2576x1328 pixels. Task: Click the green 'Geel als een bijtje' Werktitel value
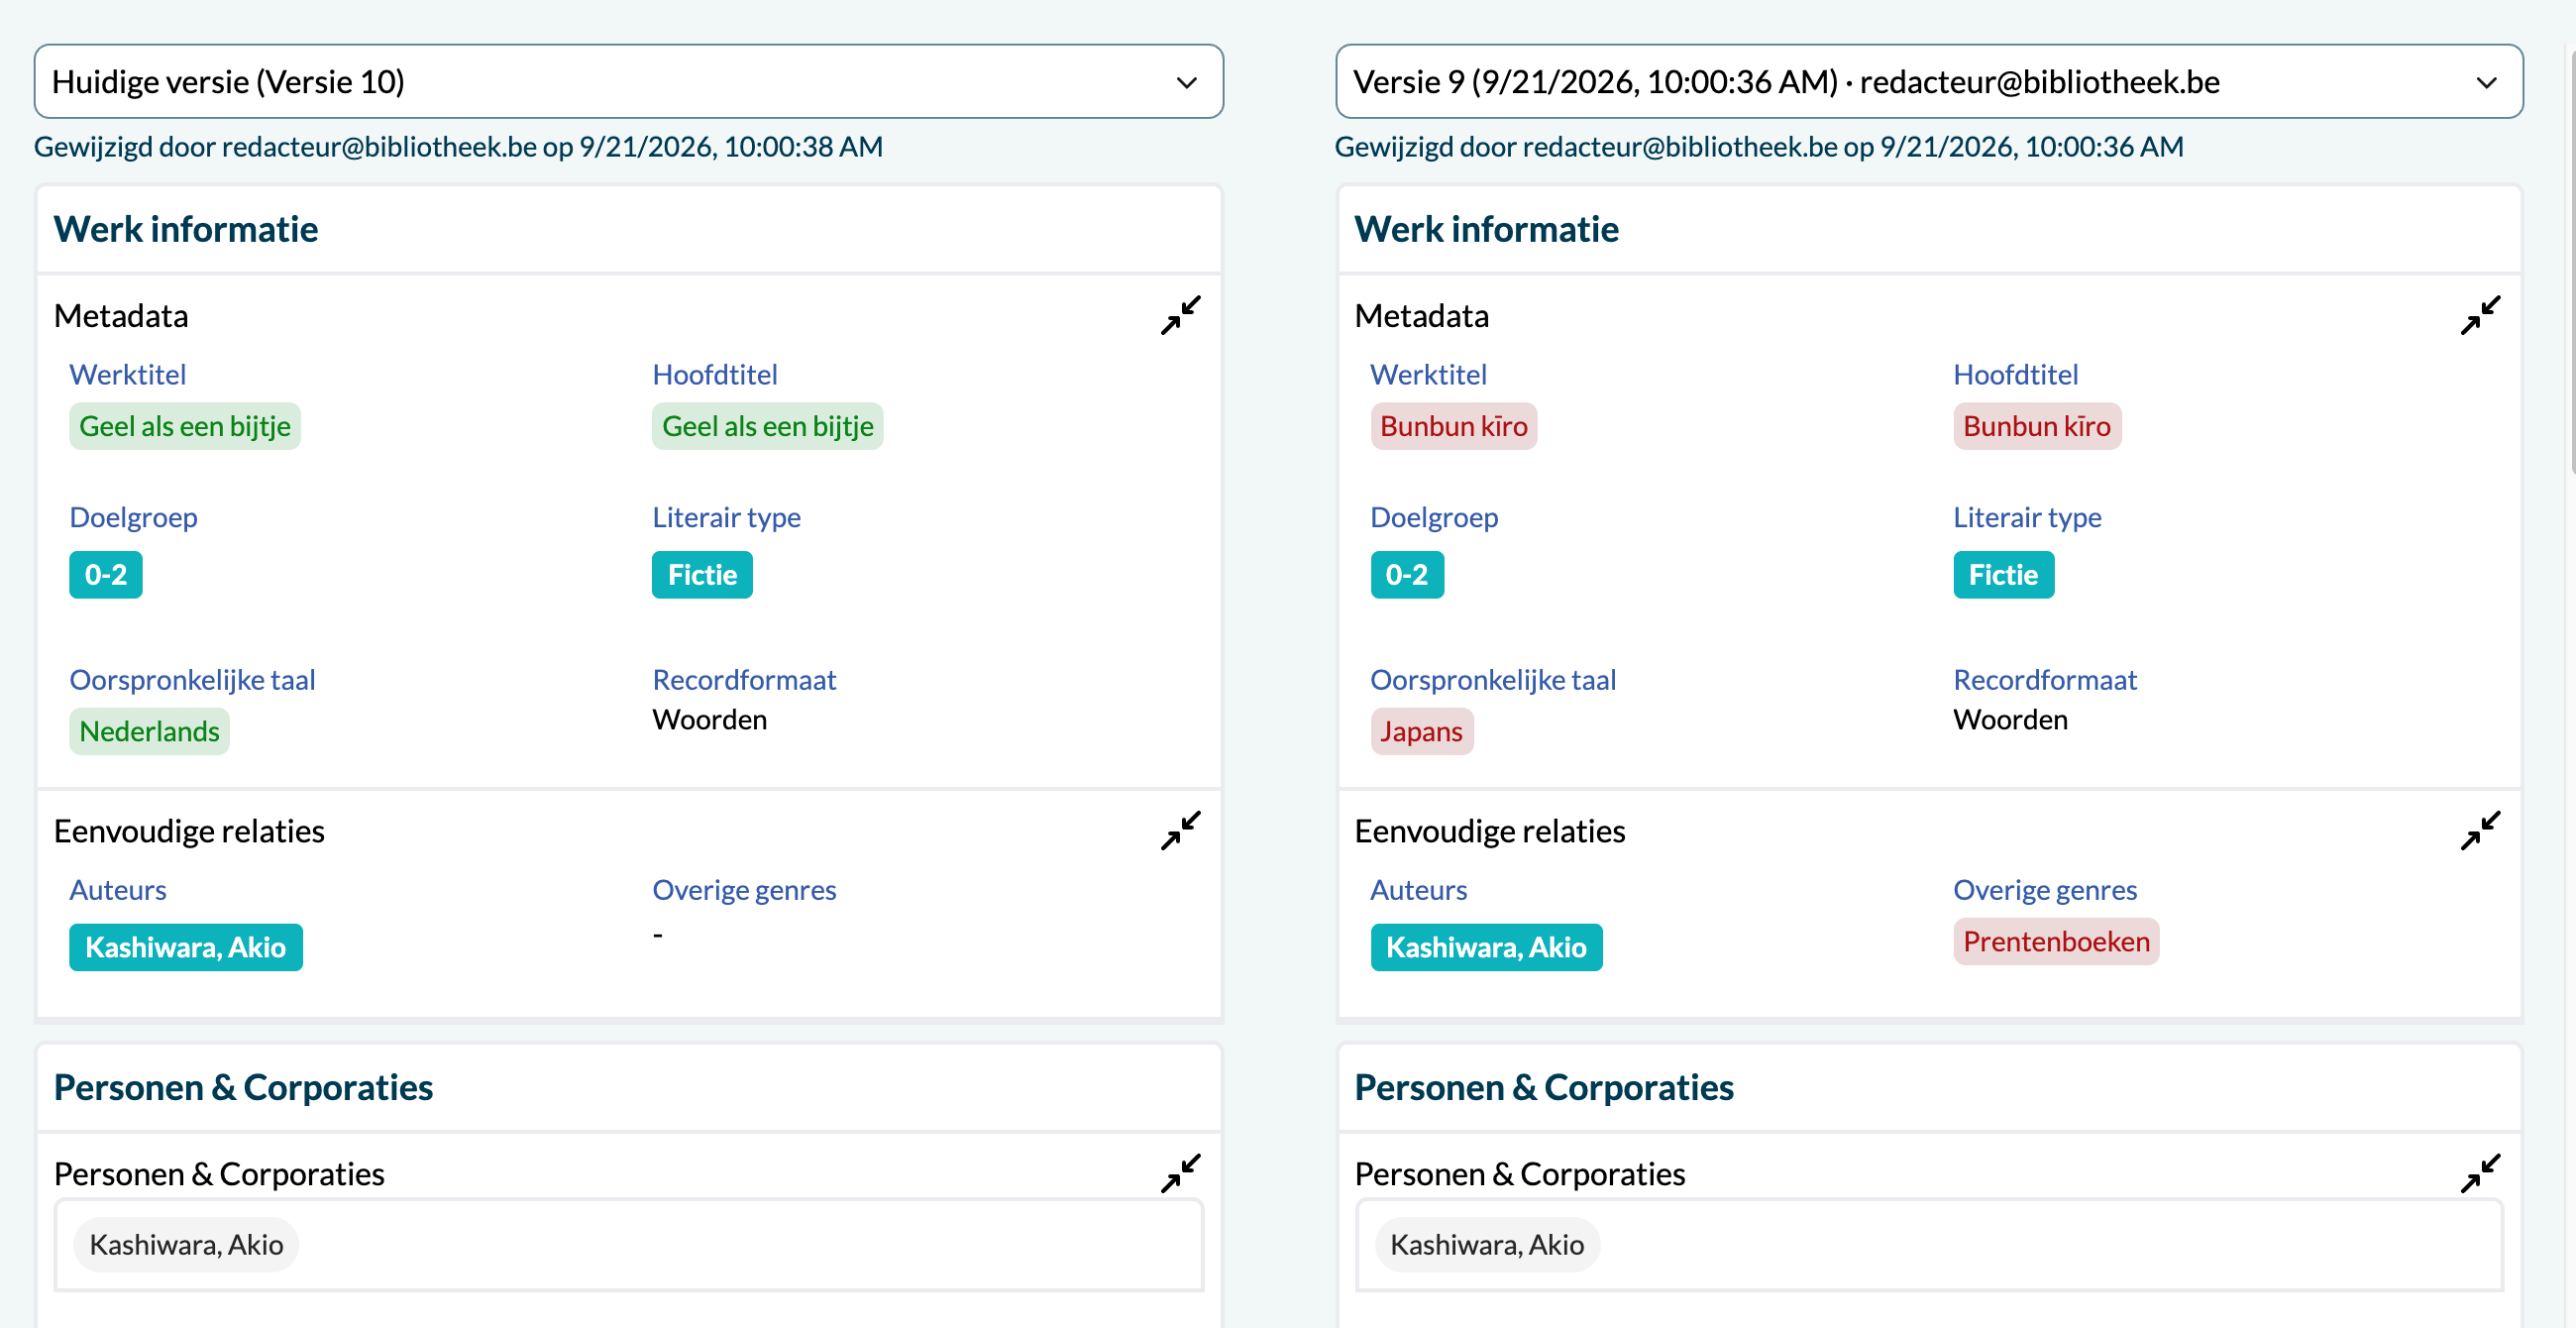[185, 426]
